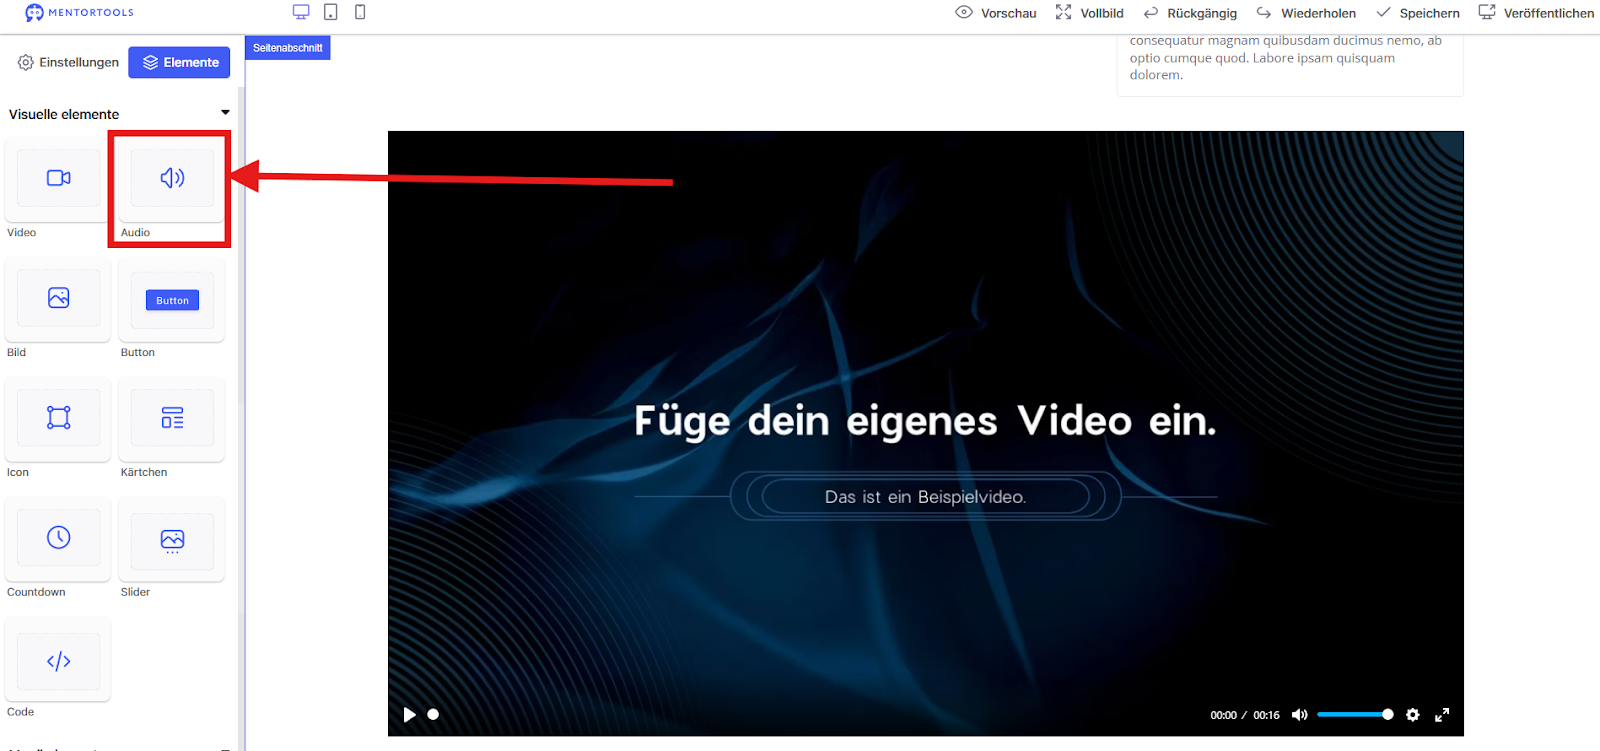Enter video fullscreen mode
1600x751 pixels.
pos(1442,715)
